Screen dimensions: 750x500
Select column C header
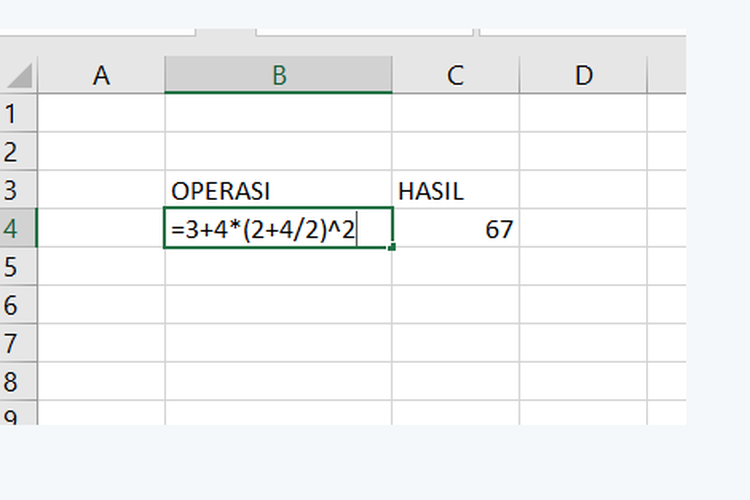[455, 75]
